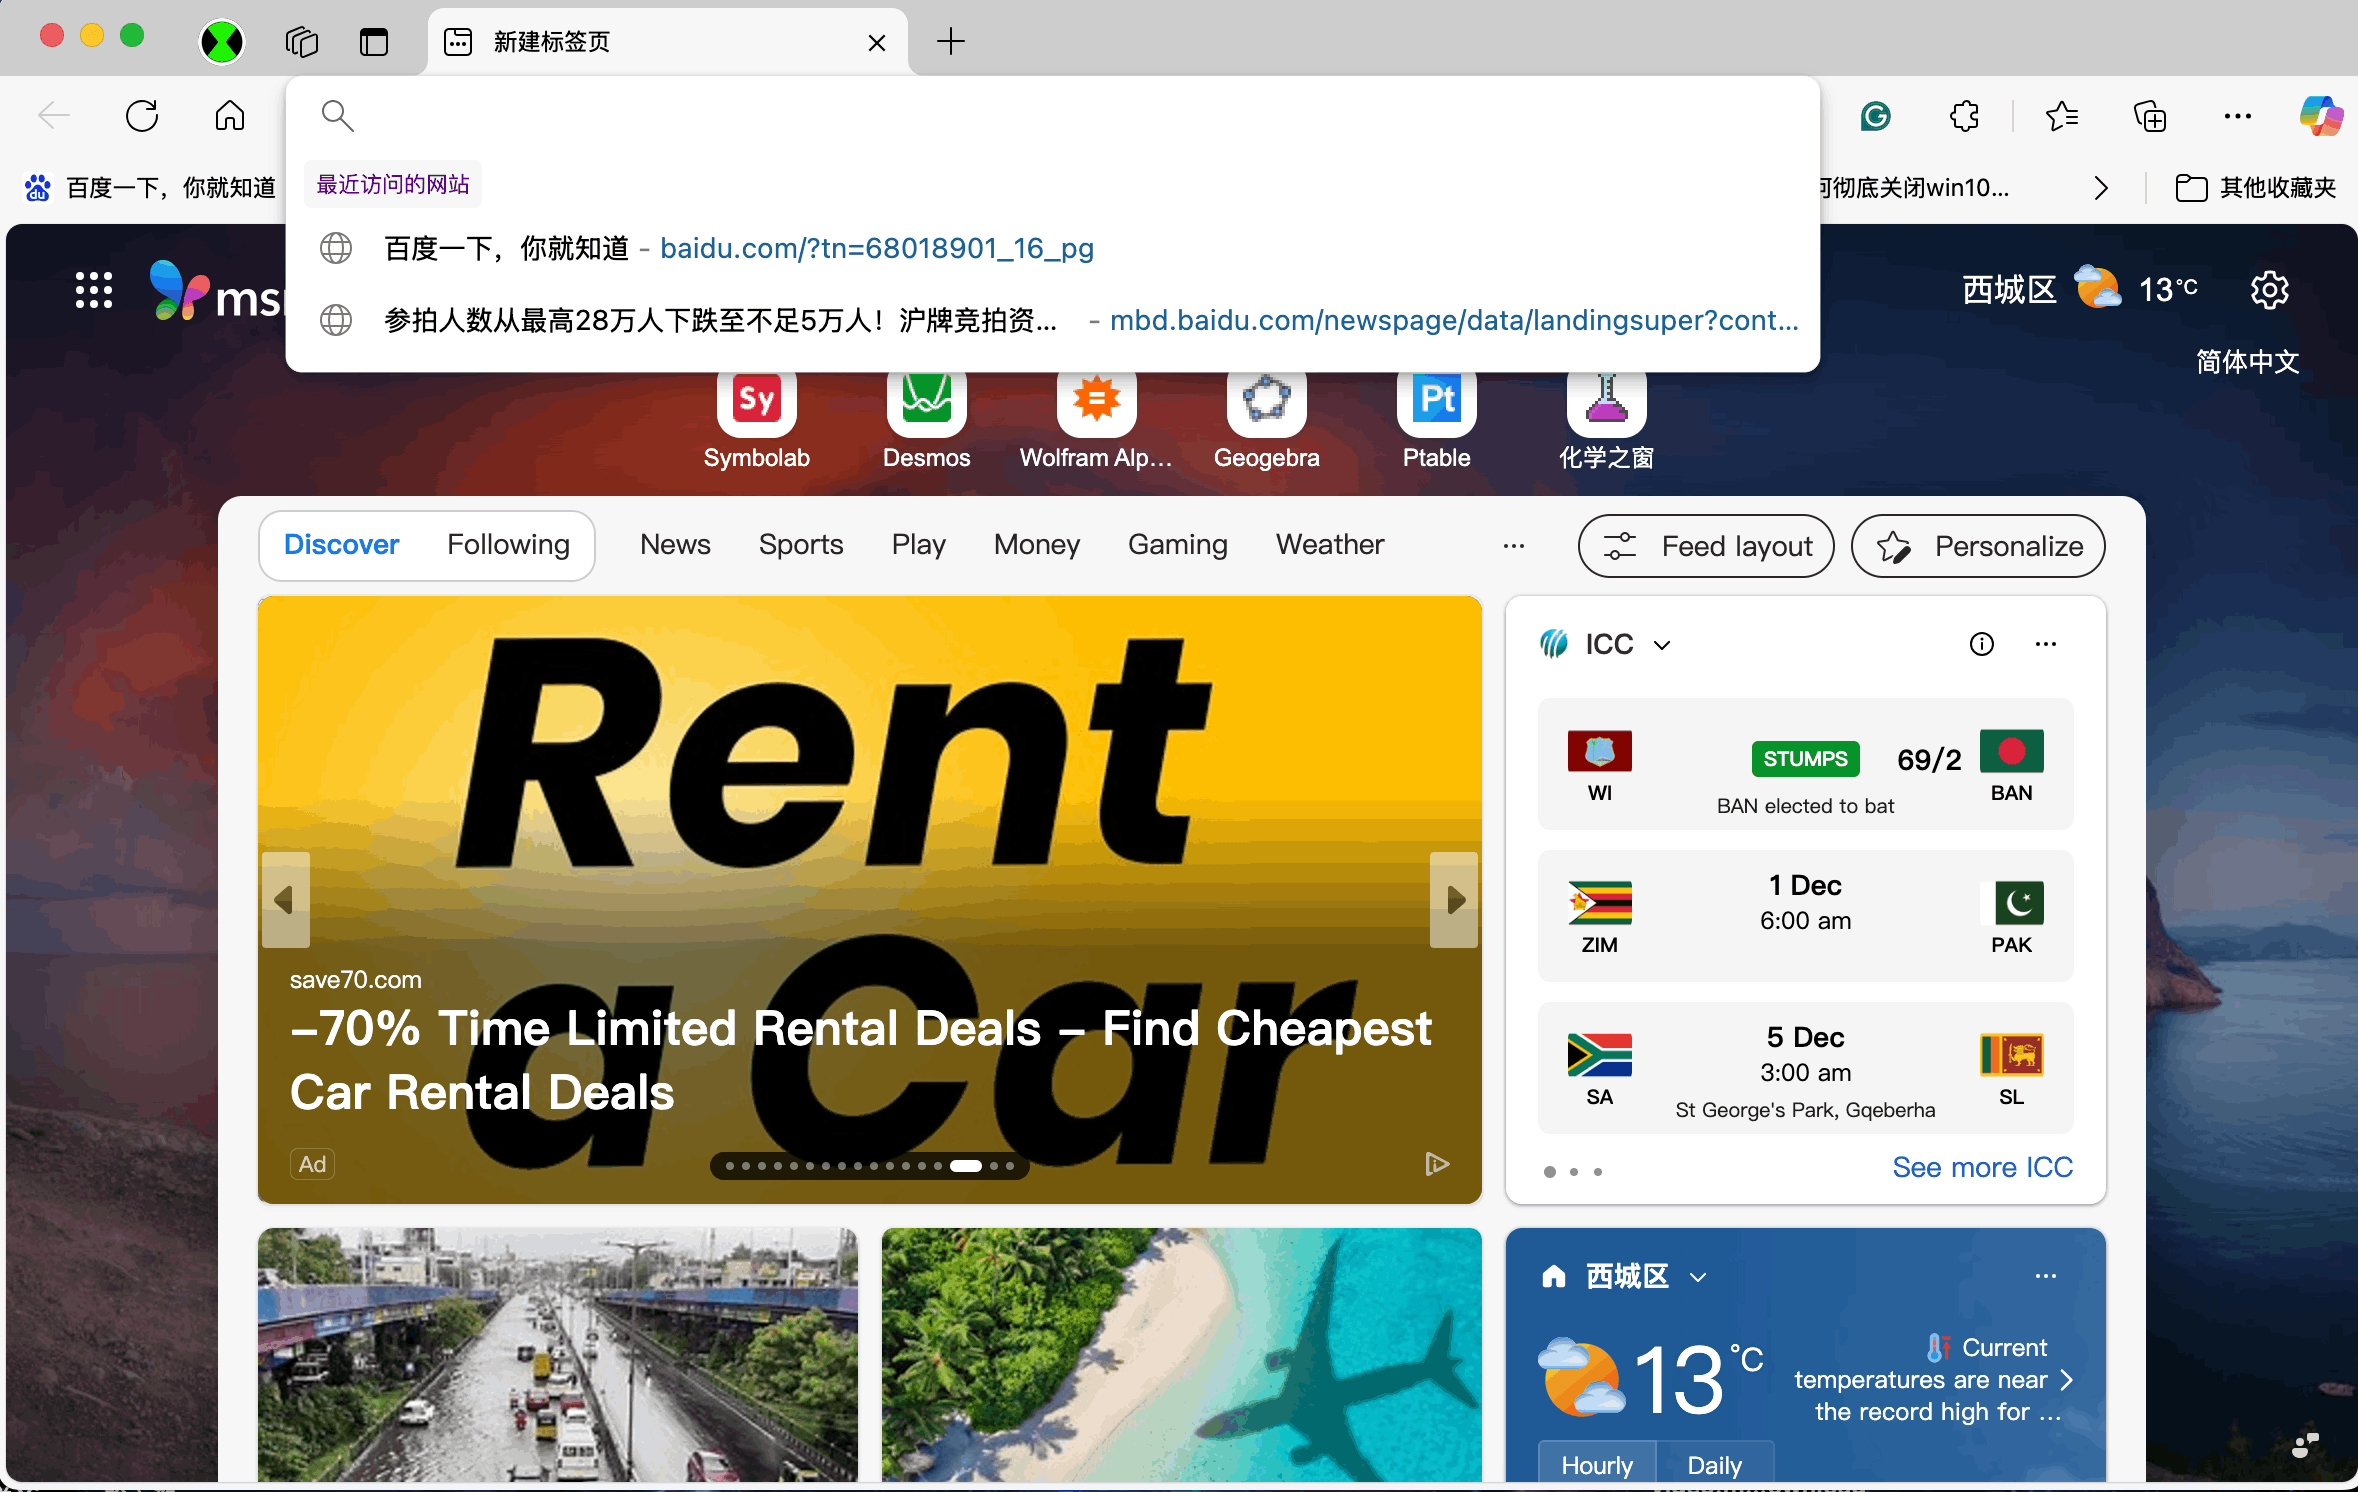Expand more bookmarks chevron
2358x1492 pixels.
(2101, 188)
